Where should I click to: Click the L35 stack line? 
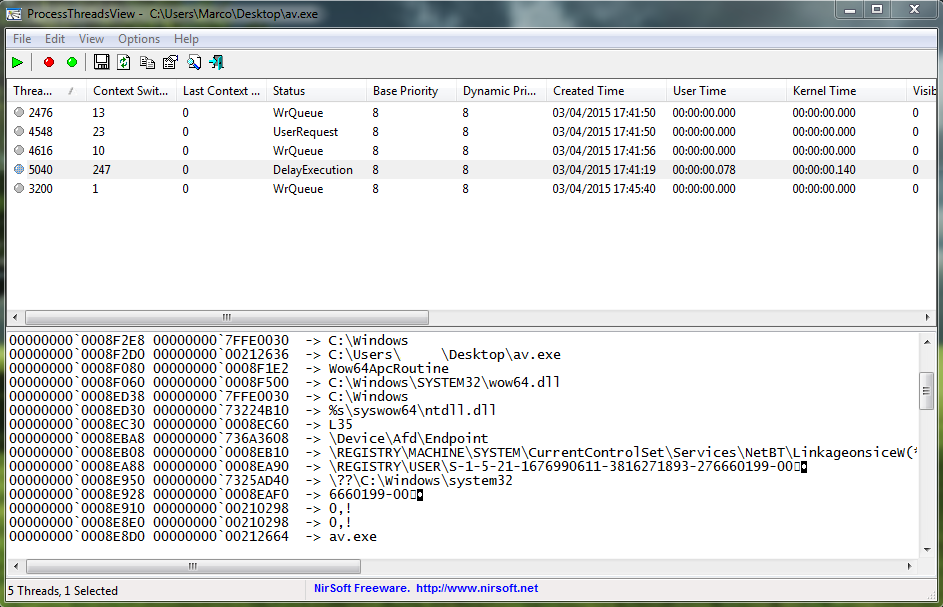coord(180,424)
